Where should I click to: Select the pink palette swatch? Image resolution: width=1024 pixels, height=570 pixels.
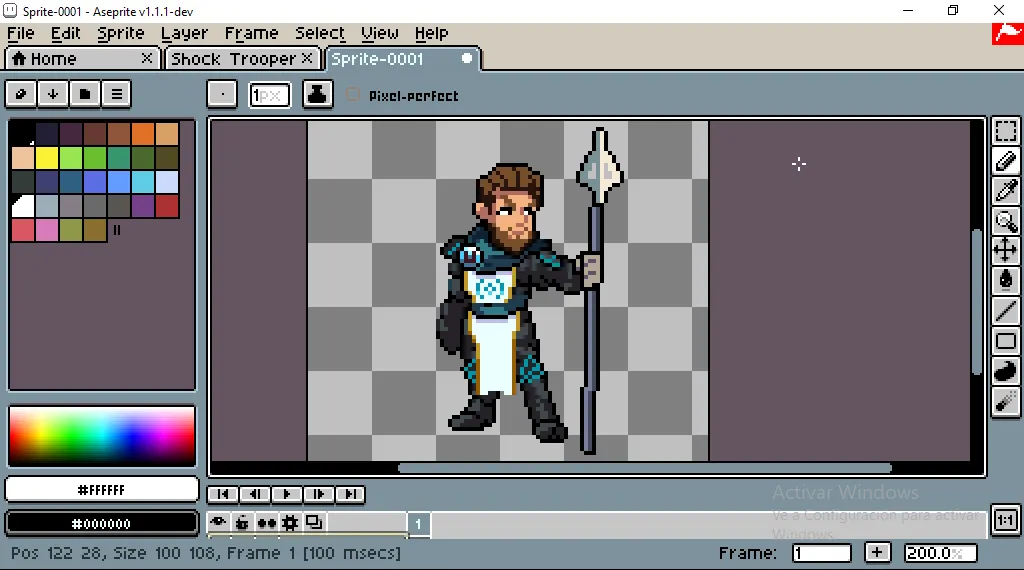click(47, 230)
